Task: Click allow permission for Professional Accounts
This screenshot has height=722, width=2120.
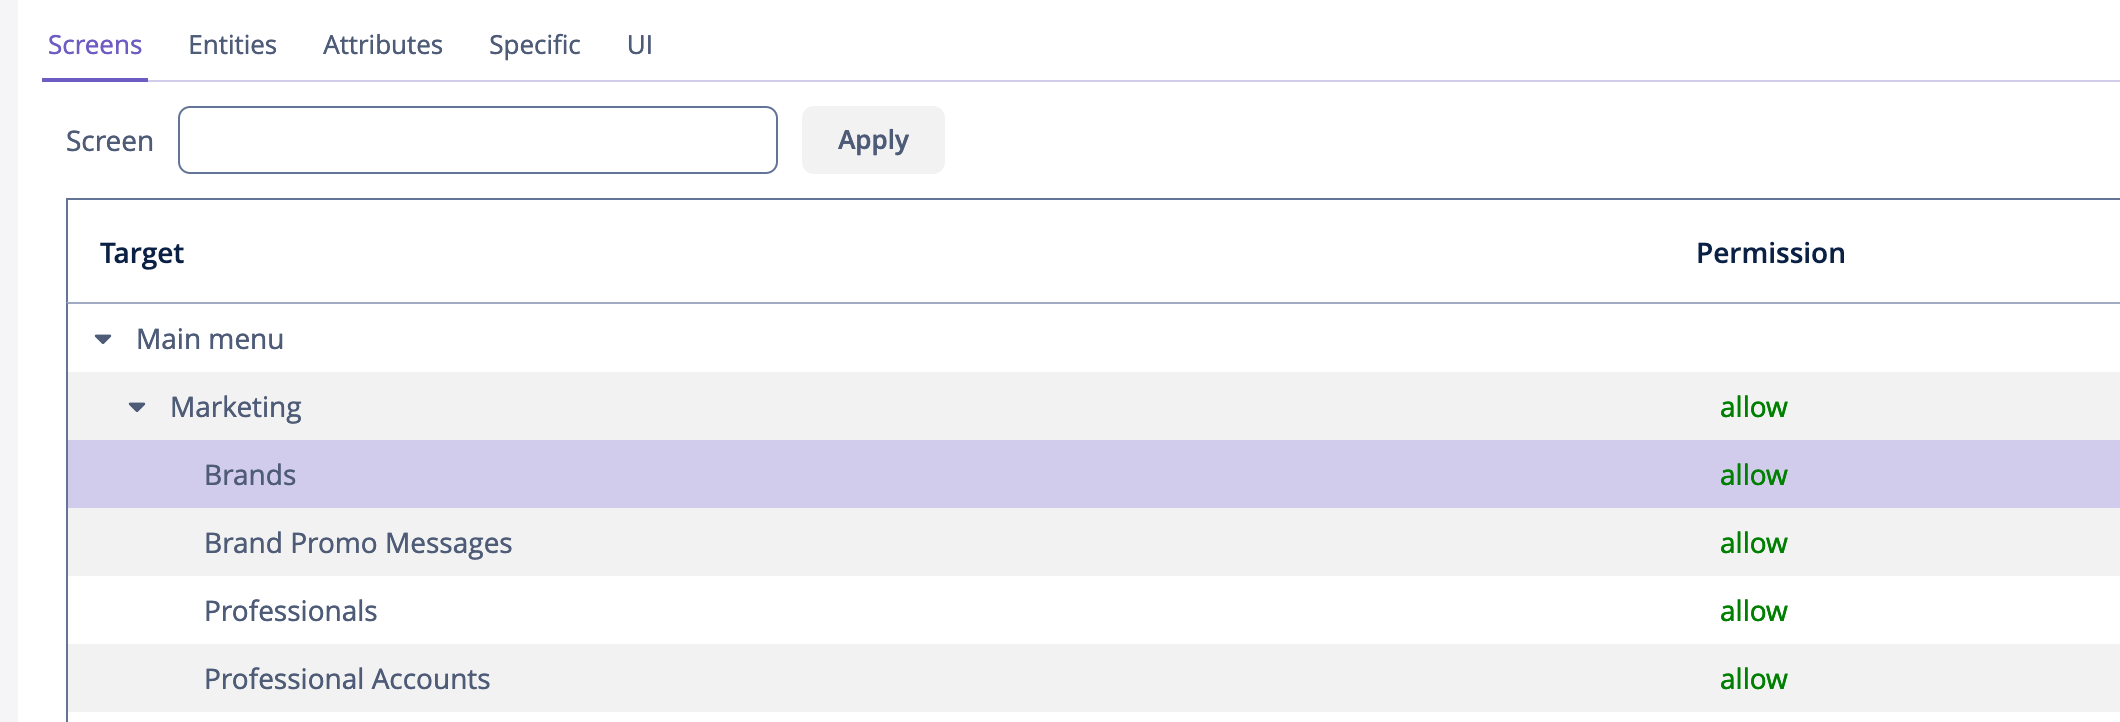Action: (x=1754, y=679)
